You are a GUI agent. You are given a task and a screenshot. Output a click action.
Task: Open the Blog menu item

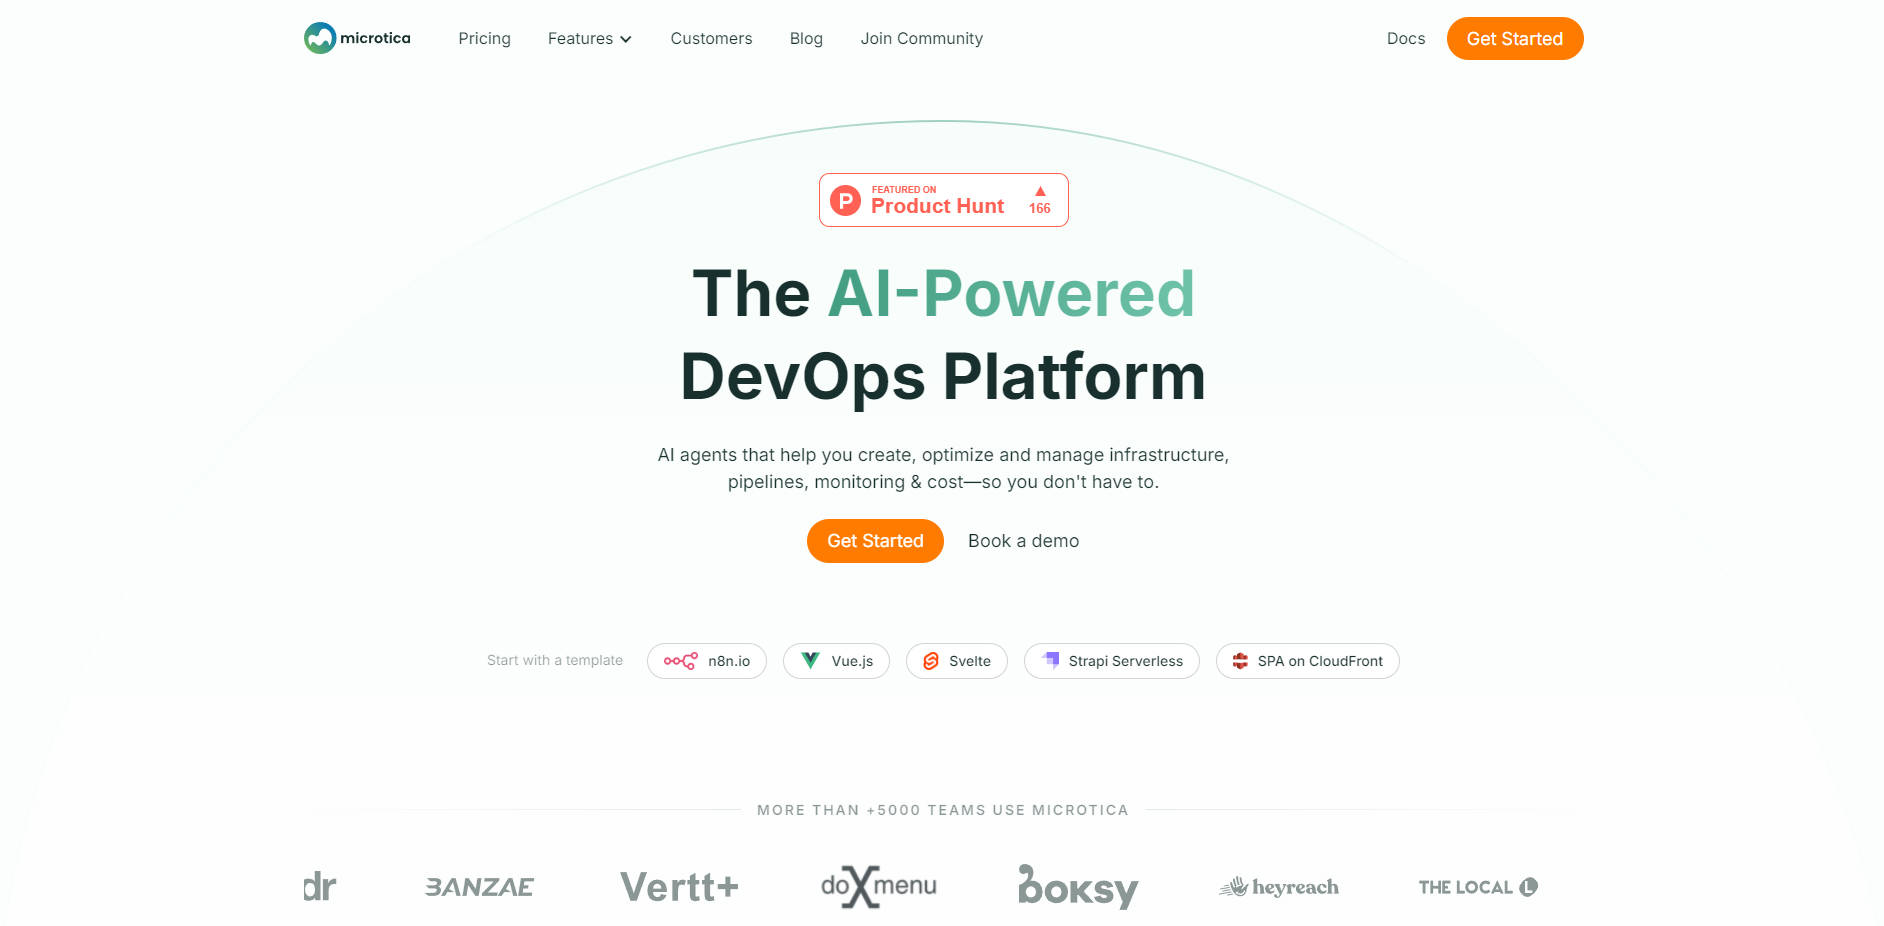point(806,38)
